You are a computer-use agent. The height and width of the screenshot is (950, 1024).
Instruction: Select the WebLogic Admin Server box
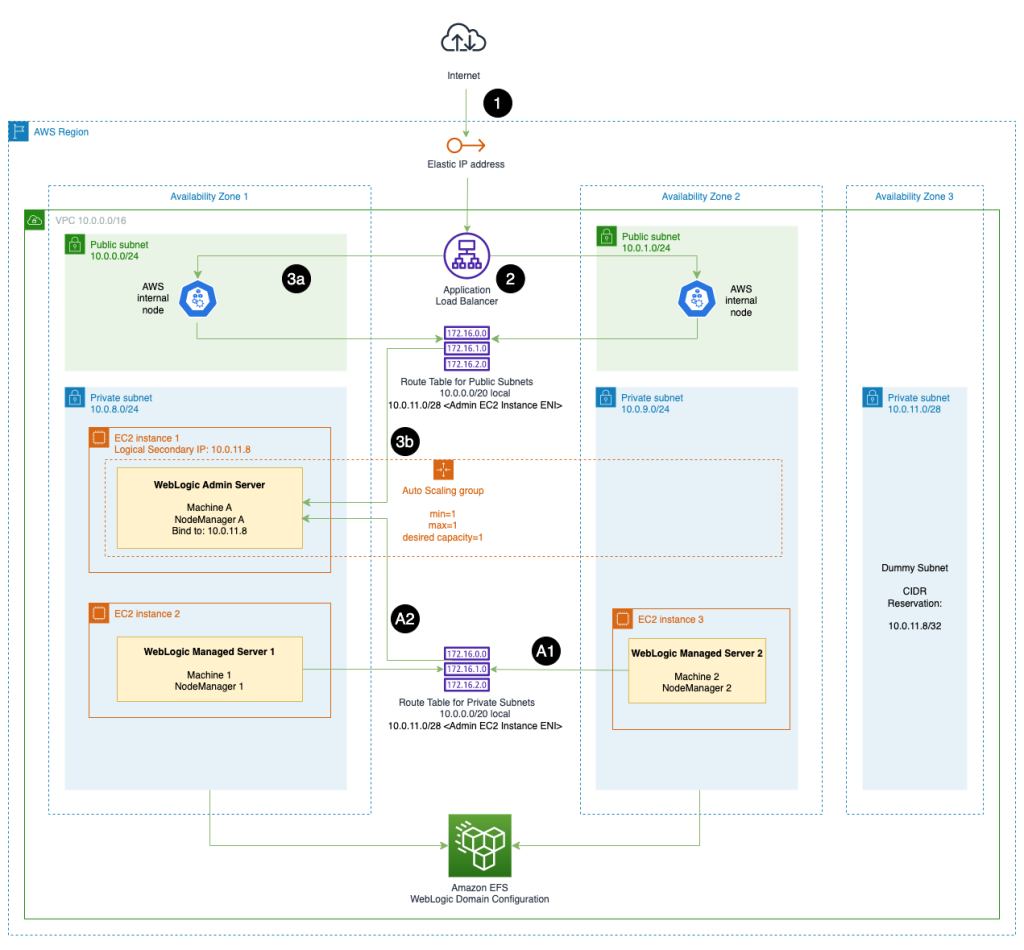pos(209,507)
